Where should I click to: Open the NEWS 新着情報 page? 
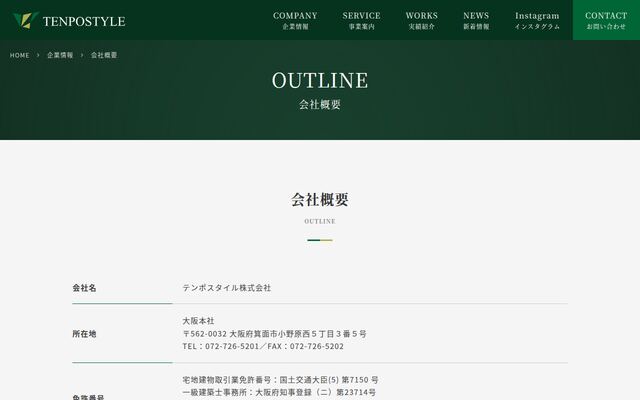pyautogui.click(x=476, y=20)
